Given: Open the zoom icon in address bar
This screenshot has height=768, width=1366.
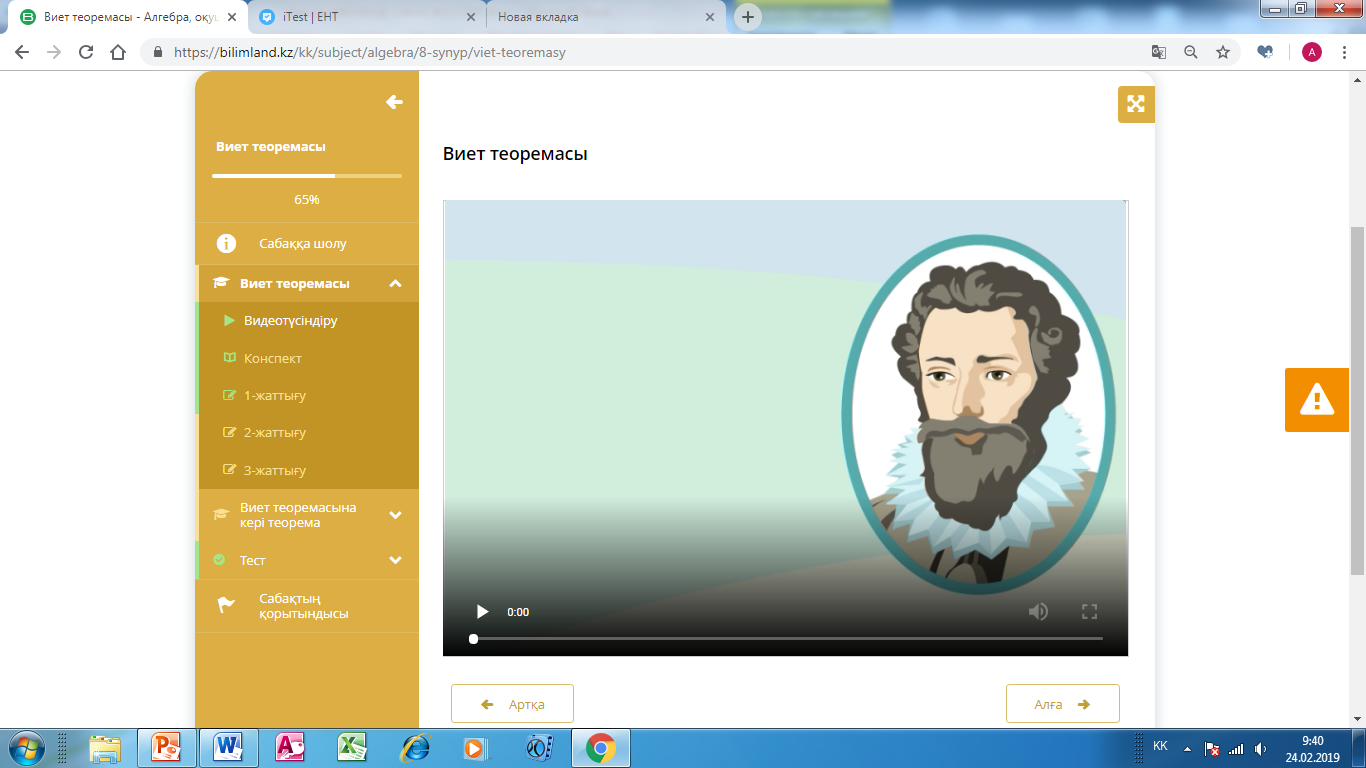Looking at the screenshot, I should [1191, 52].
